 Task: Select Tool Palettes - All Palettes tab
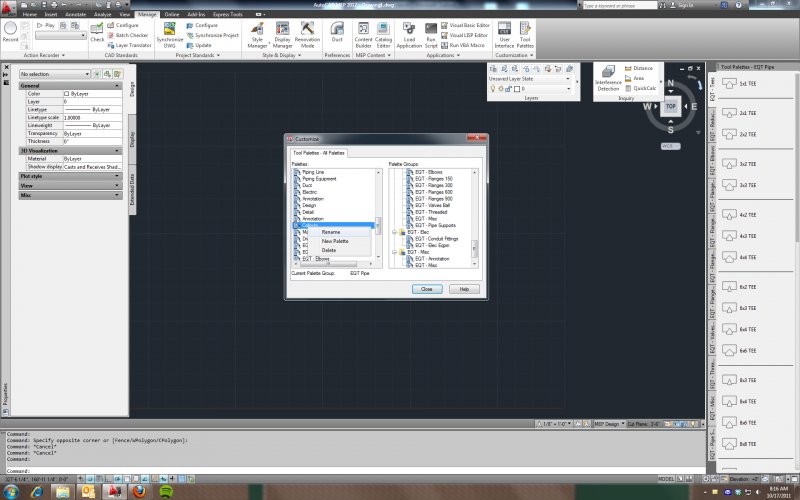319,153
